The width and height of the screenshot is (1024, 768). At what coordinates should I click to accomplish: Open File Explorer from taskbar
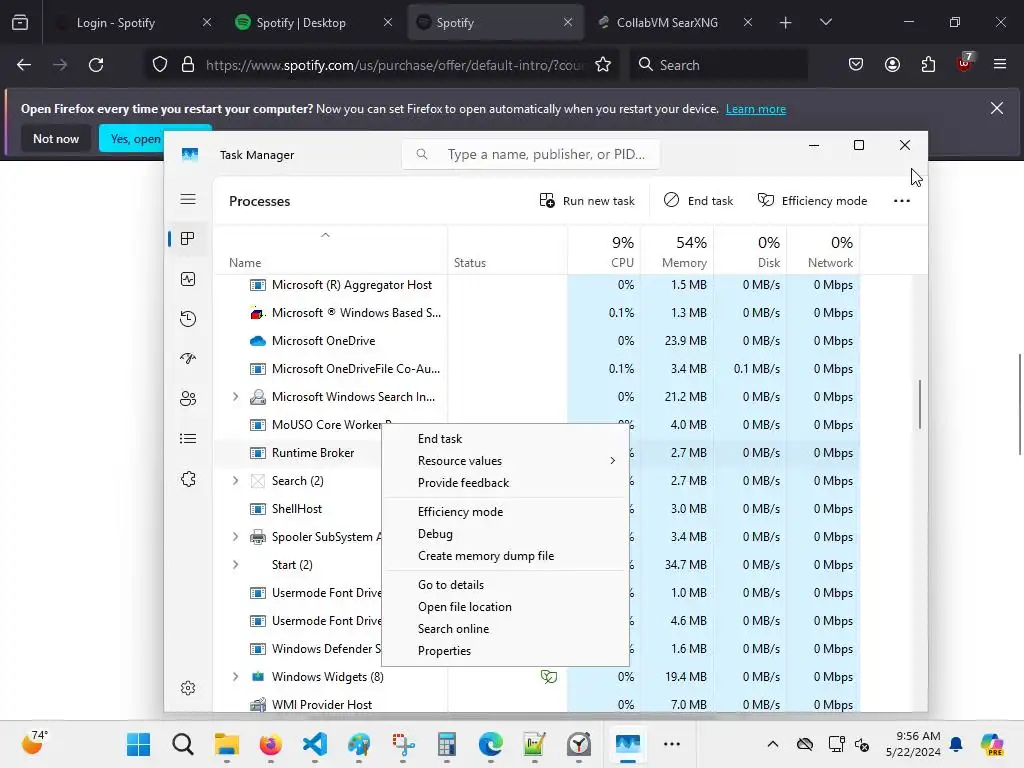tap(227, 744)
